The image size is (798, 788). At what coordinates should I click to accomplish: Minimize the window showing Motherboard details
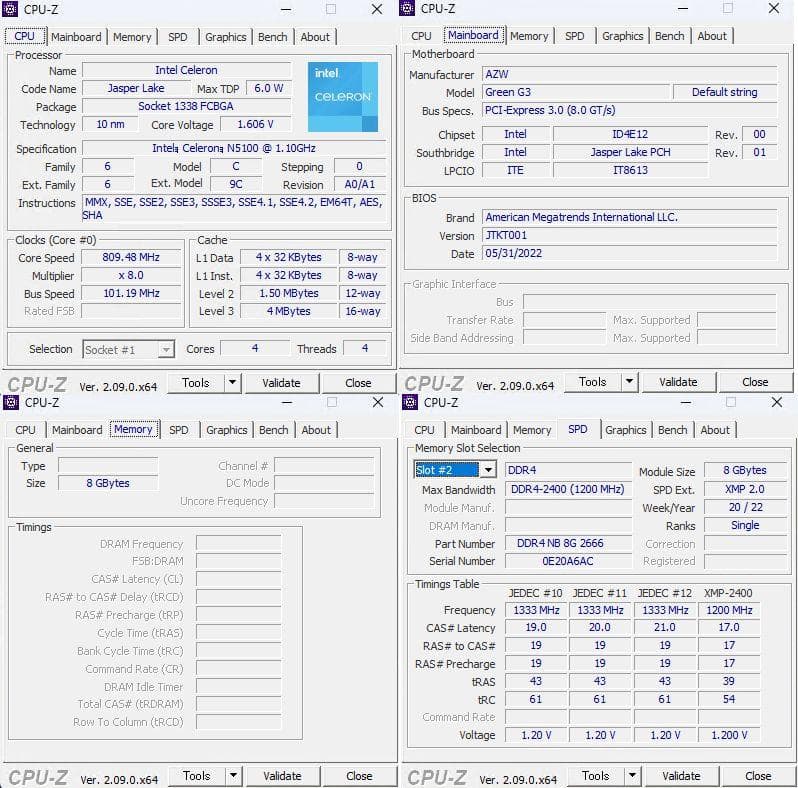[x=682, y=9]
